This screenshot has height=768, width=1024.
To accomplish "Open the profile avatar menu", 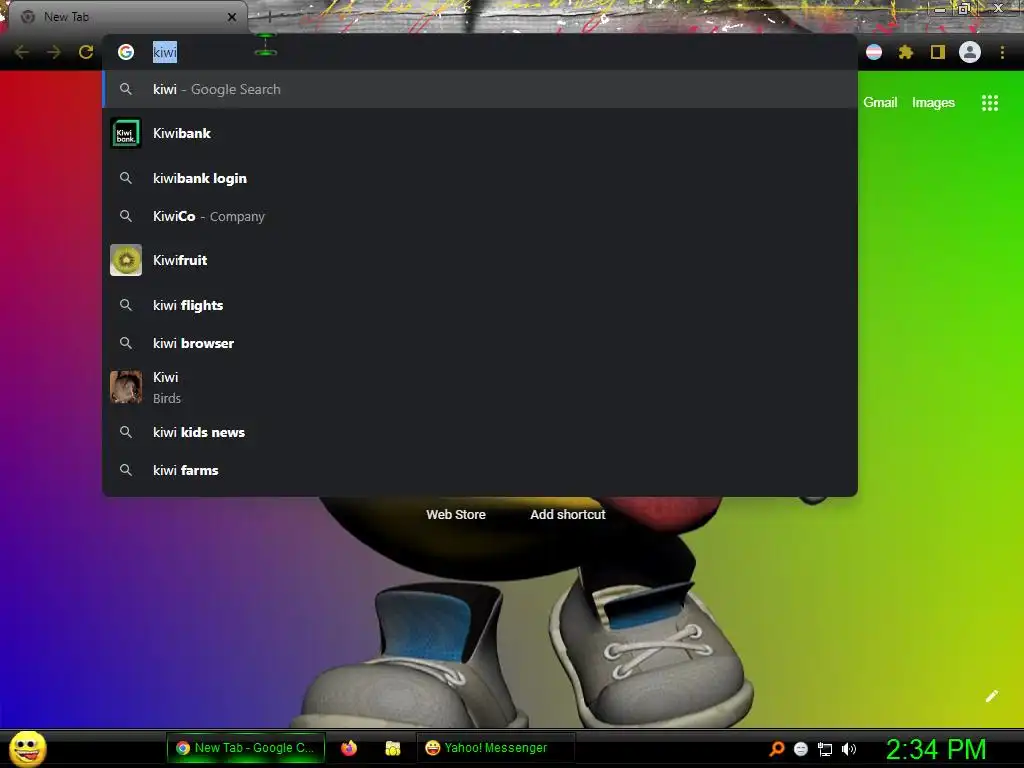I will pyautogui.click(x=970, y=52).
